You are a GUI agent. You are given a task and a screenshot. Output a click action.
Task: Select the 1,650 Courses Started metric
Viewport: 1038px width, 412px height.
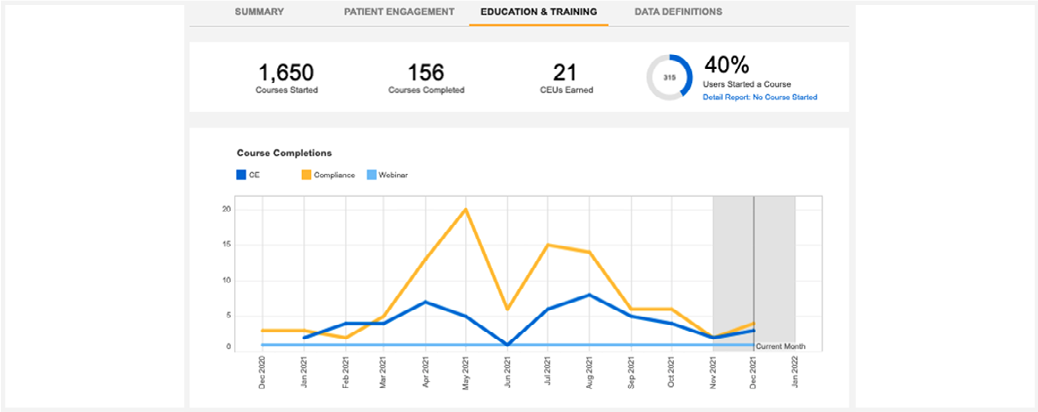[286, 73]
